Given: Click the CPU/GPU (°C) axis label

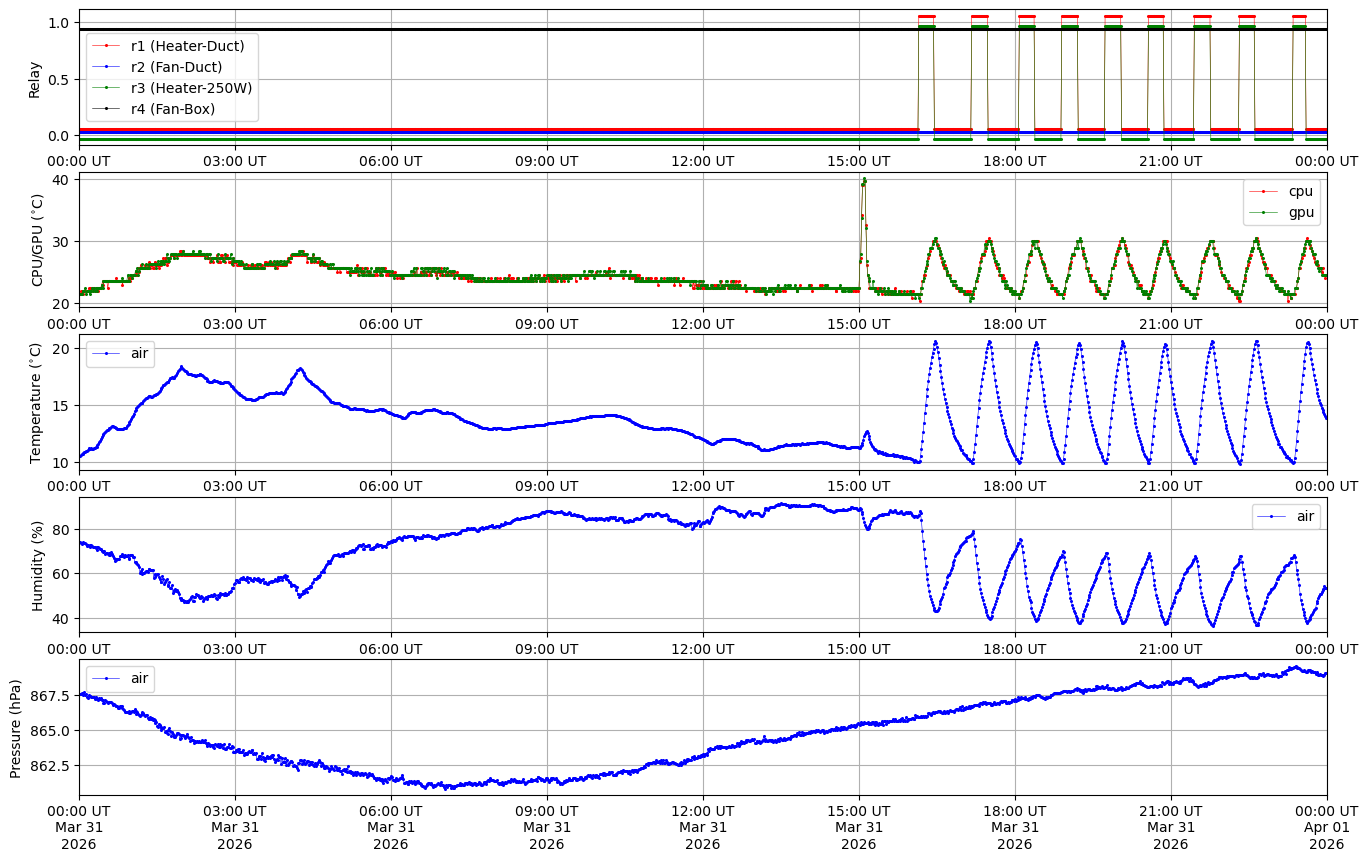Looking at the screenshot, I should point(38,240).
